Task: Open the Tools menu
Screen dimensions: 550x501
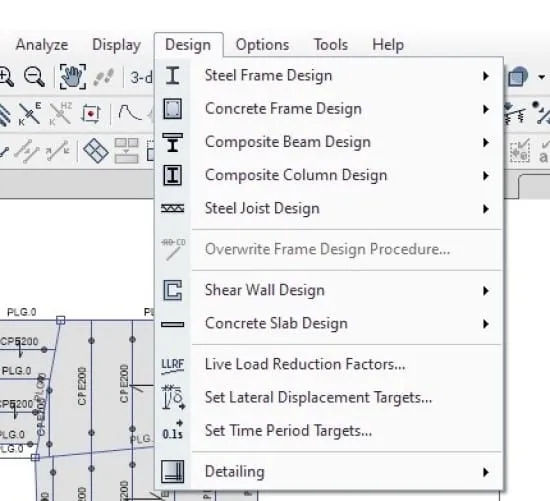Action: point(331,45)
